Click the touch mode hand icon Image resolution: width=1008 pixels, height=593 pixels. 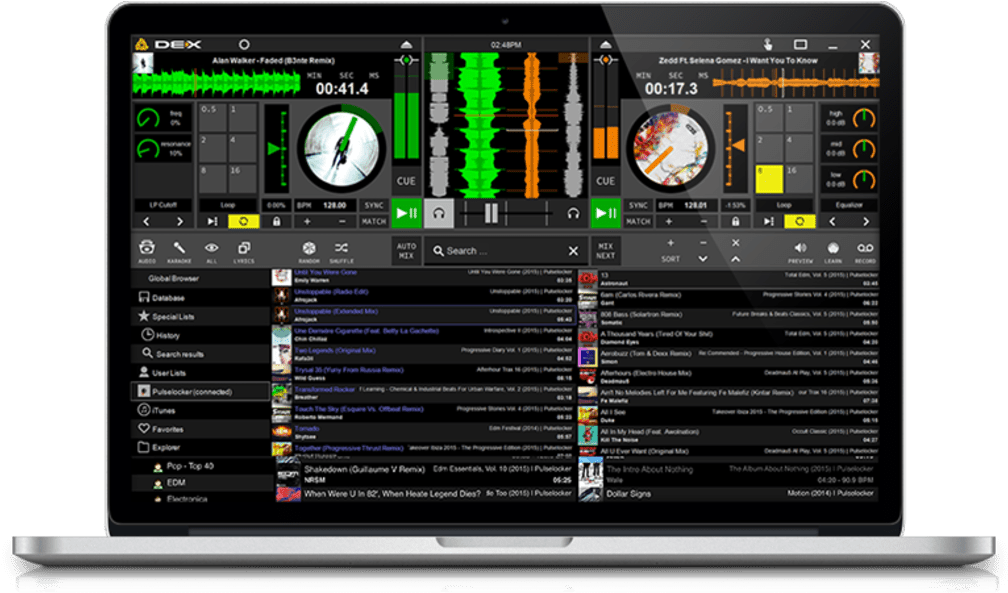tap(768, 44)
